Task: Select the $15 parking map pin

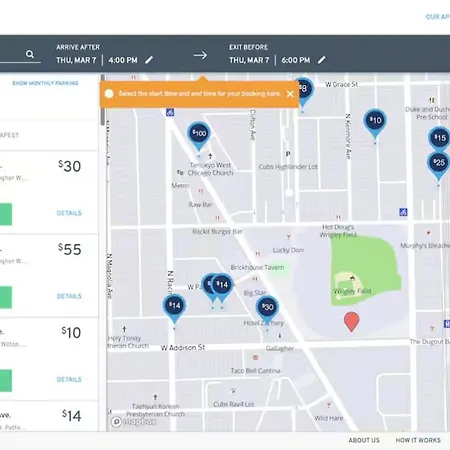Action: click(x=439, y=138)
